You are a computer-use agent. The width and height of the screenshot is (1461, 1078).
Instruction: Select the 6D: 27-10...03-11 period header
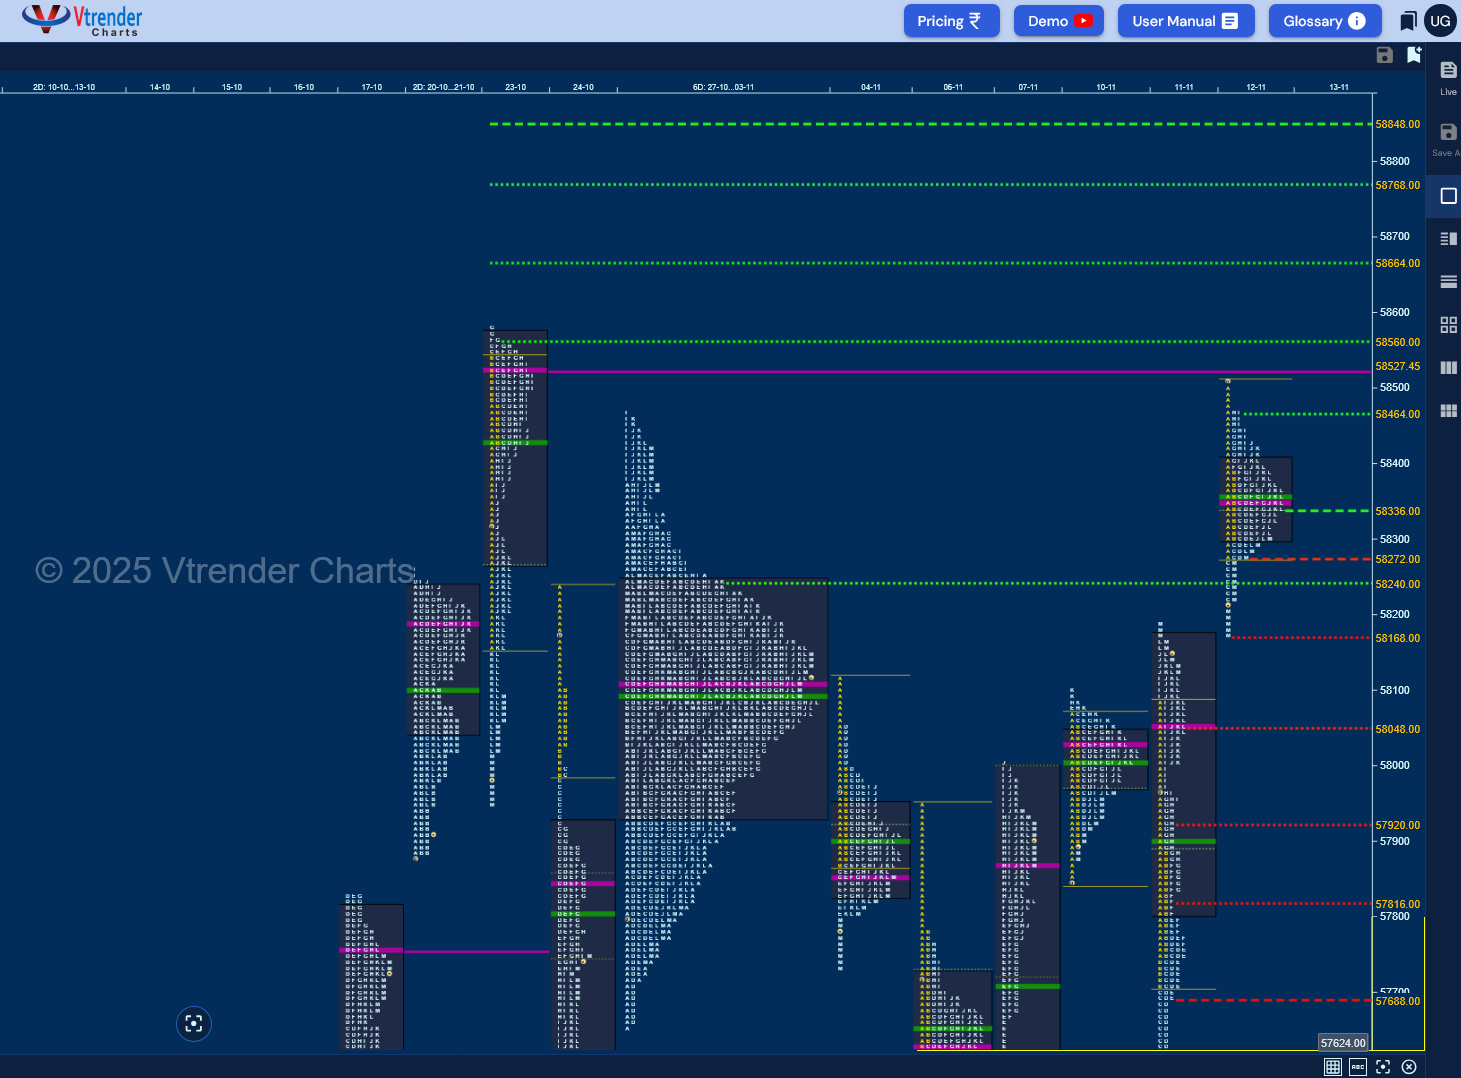tap(723, 87)
